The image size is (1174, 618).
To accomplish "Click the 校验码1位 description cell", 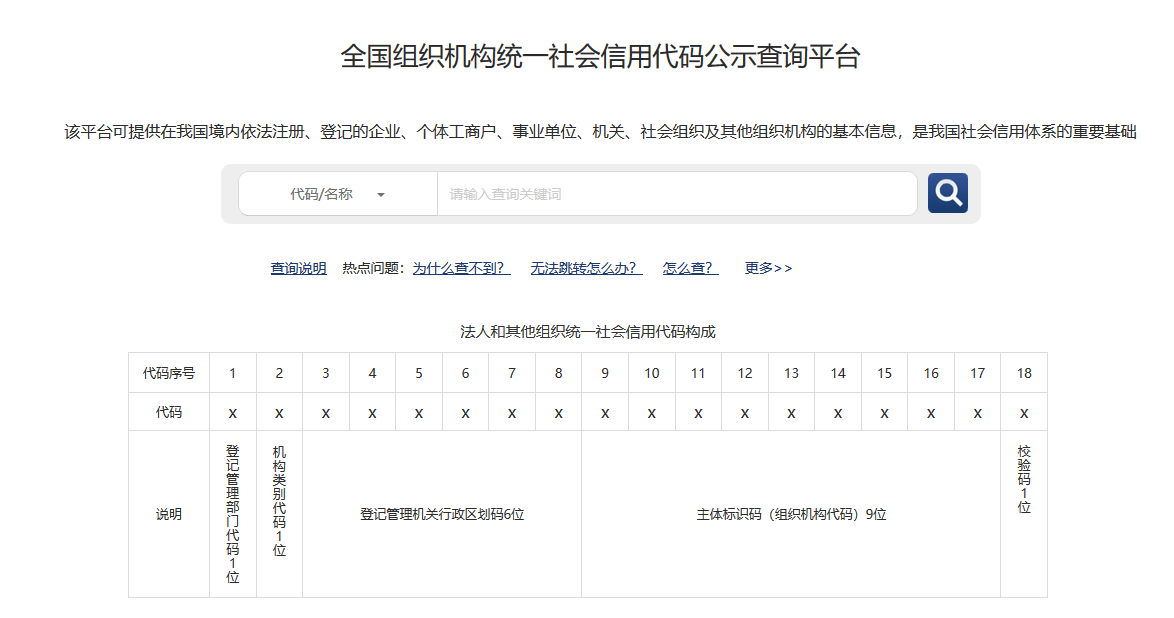I will [1024, 514].
